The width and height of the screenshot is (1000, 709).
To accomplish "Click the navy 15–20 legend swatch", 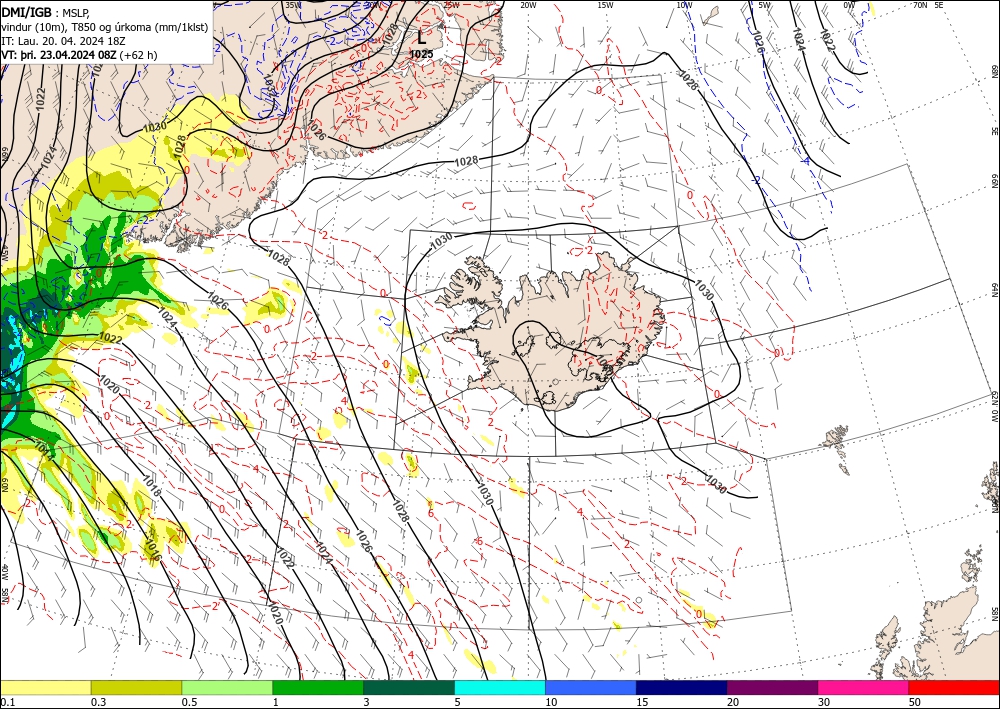I will [x=682, y=687].
